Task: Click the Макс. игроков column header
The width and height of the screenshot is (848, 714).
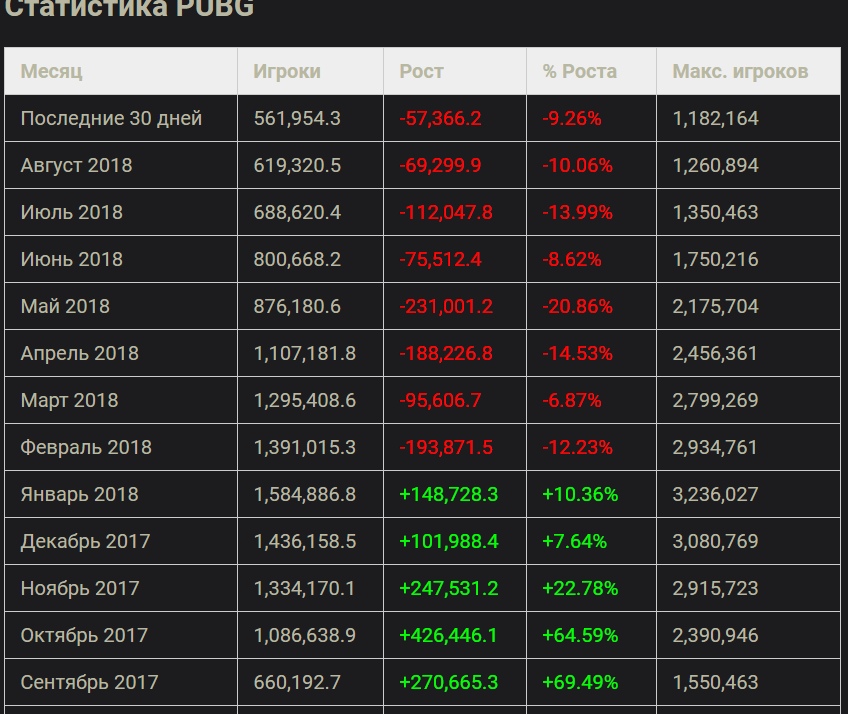Action: pos(740,72)
